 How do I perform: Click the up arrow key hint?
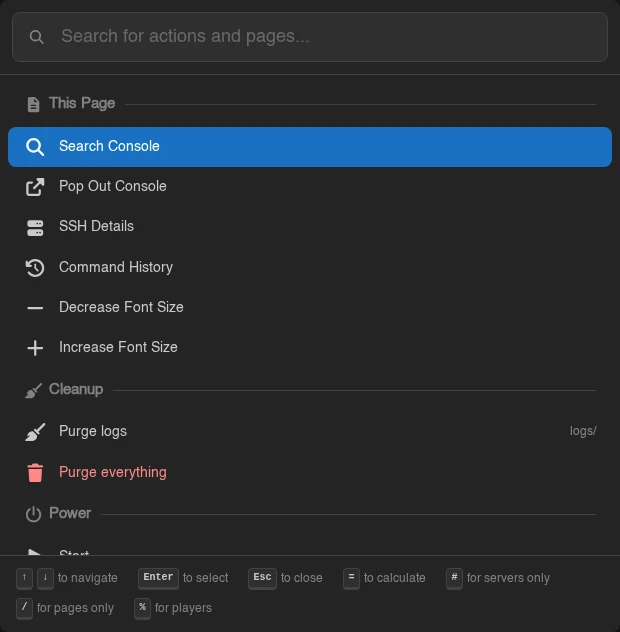(x=25, y=578)
